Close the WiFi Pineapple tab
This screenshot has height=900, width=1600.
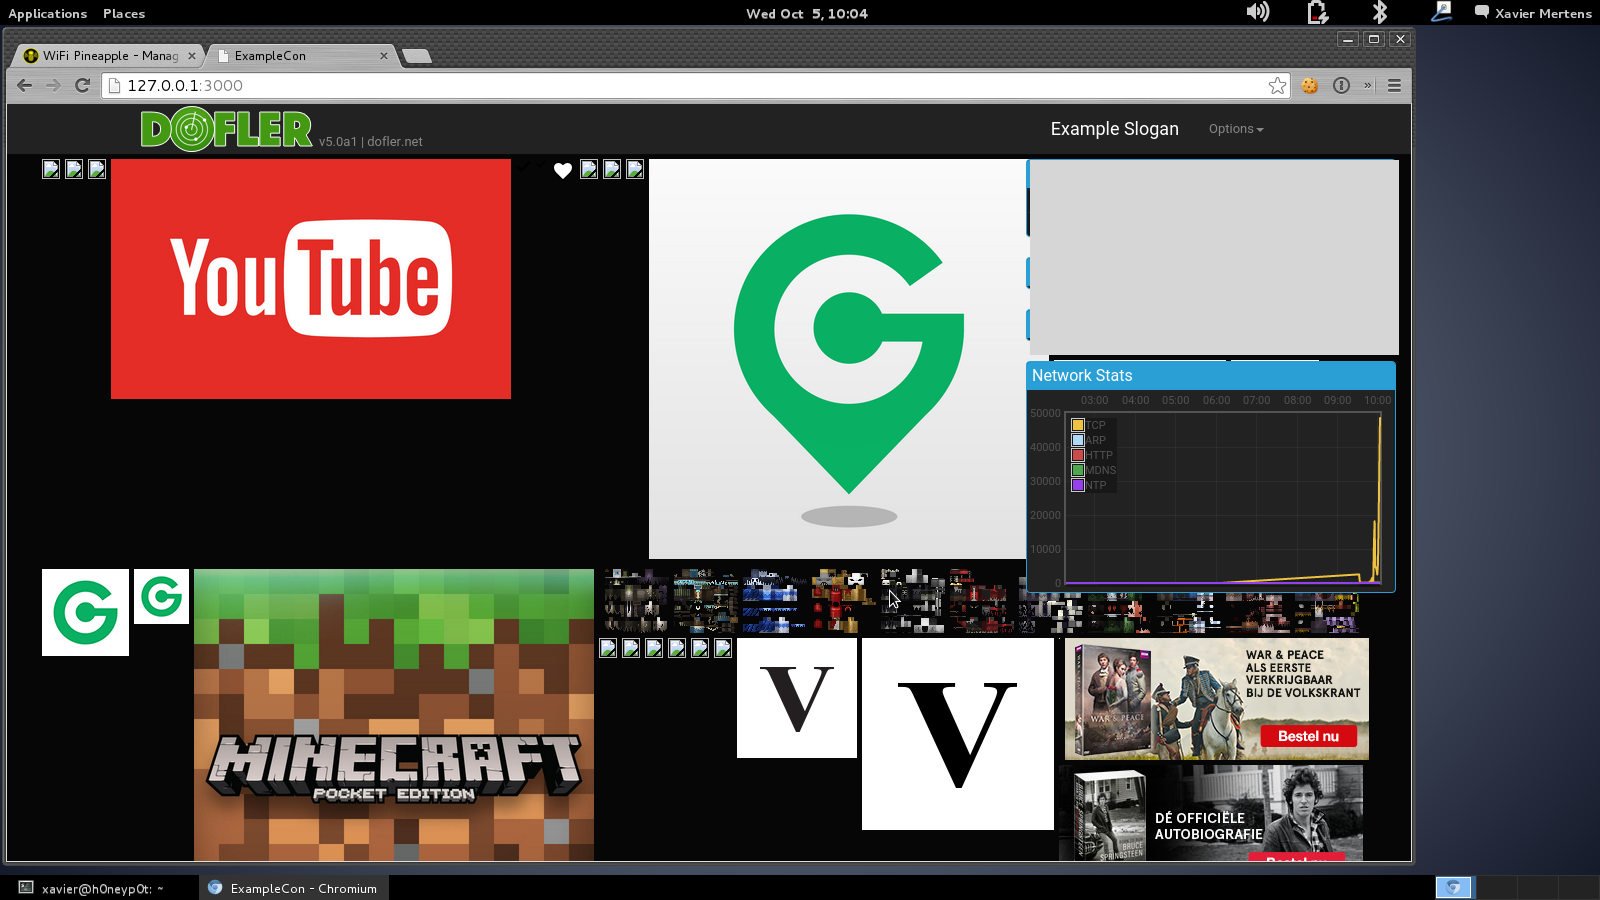192,56
